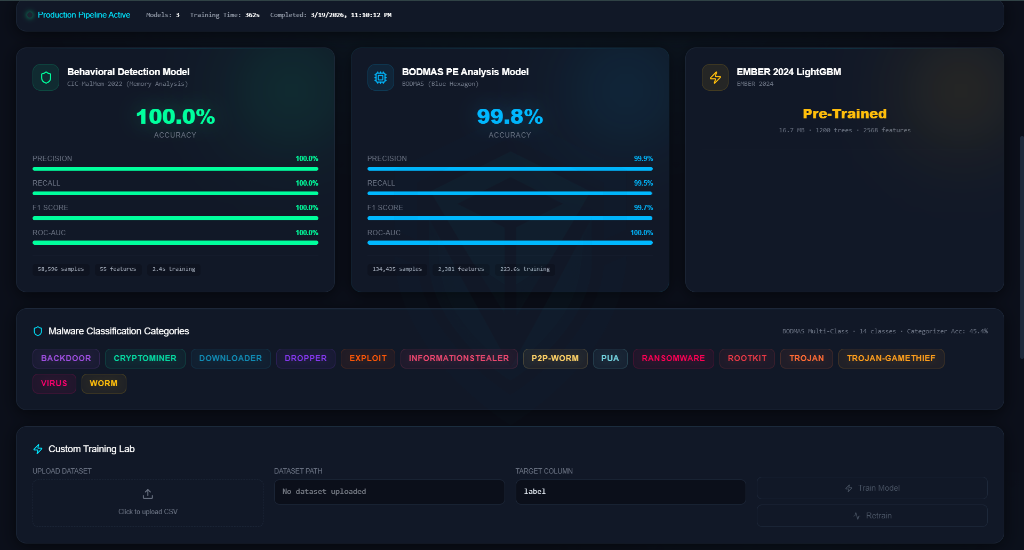Select the DROPPER category tag
1024x550 pixels.
point(306,358)
